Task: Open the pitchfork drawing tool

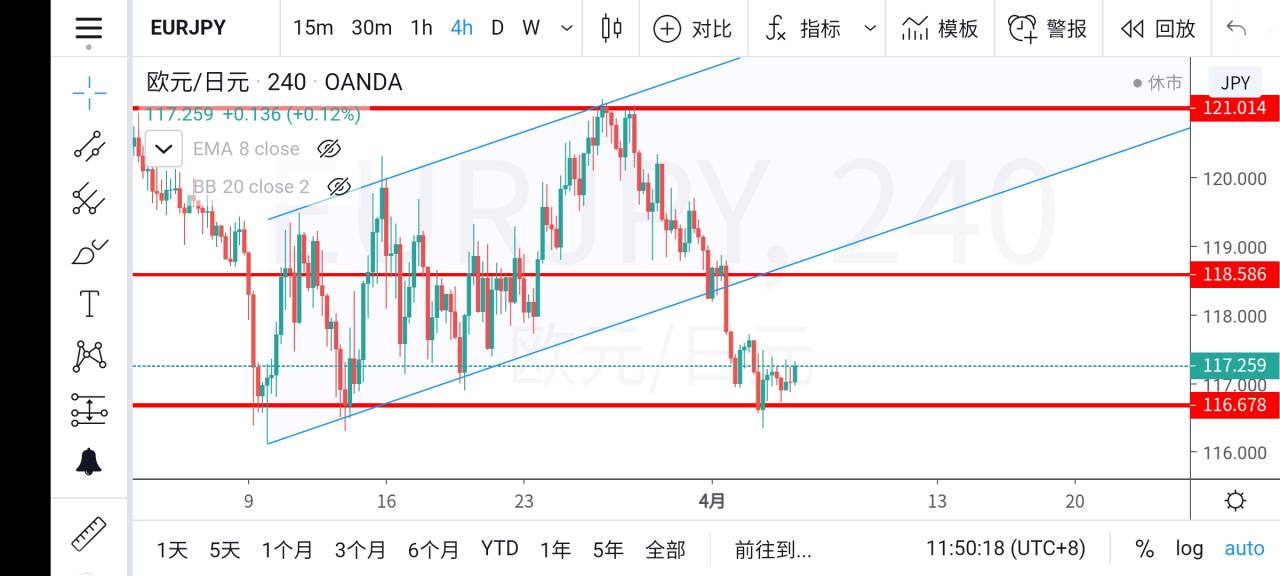Action: 89,199
